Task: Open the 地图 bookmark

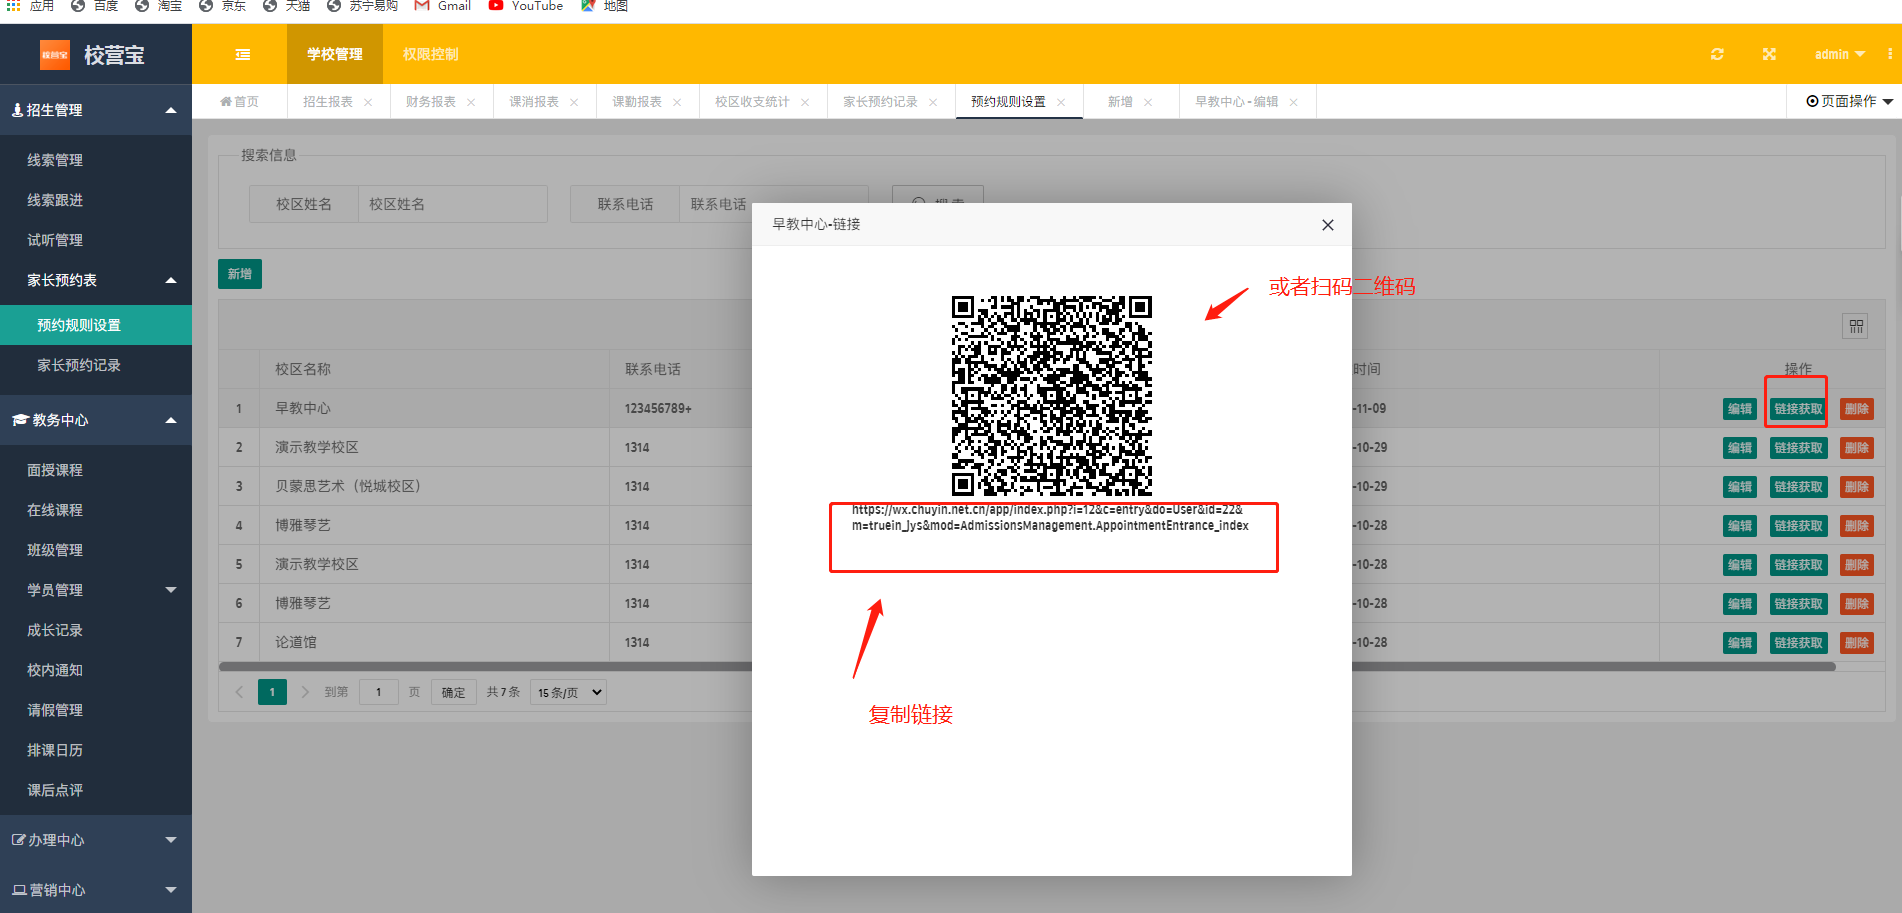Action: 604,6
